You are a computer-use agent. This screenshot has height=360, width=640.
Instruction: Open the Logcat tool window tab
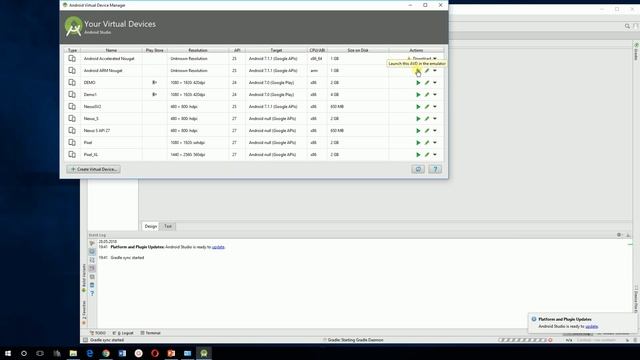[x=123, y=333]
